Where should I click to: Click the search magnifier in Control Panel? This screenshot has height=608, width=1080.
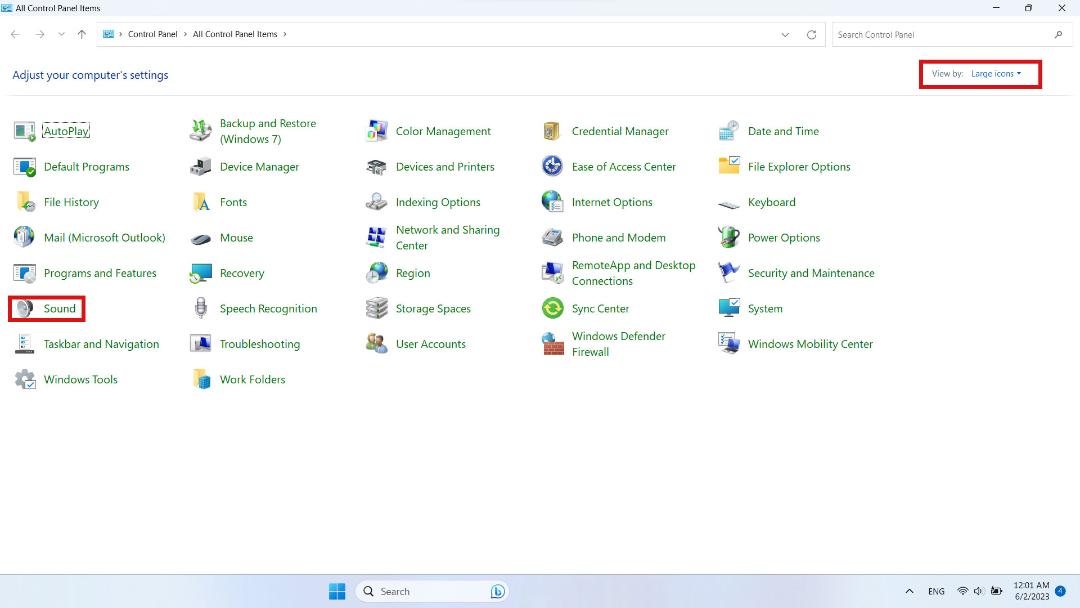click(x=1058, y=34)
